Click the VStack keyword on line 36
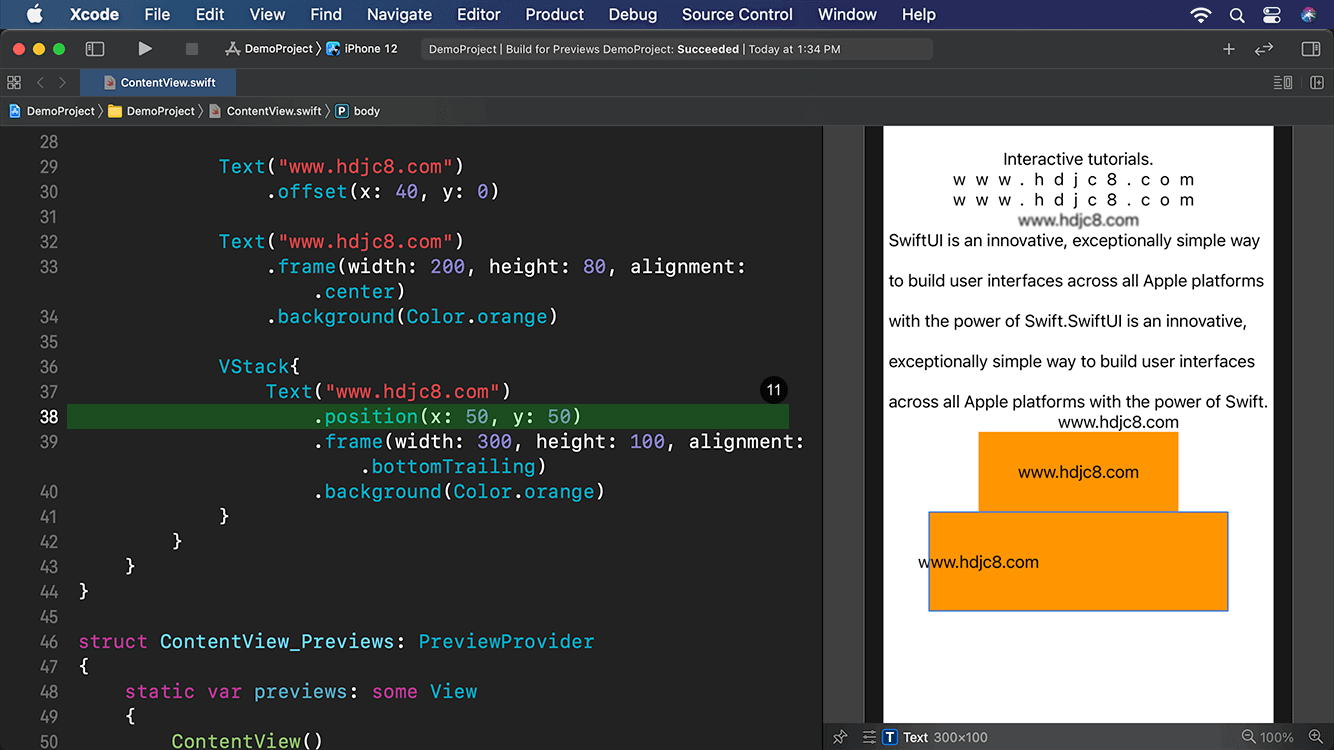The image size is (1334, 750). tap(254, 366)
